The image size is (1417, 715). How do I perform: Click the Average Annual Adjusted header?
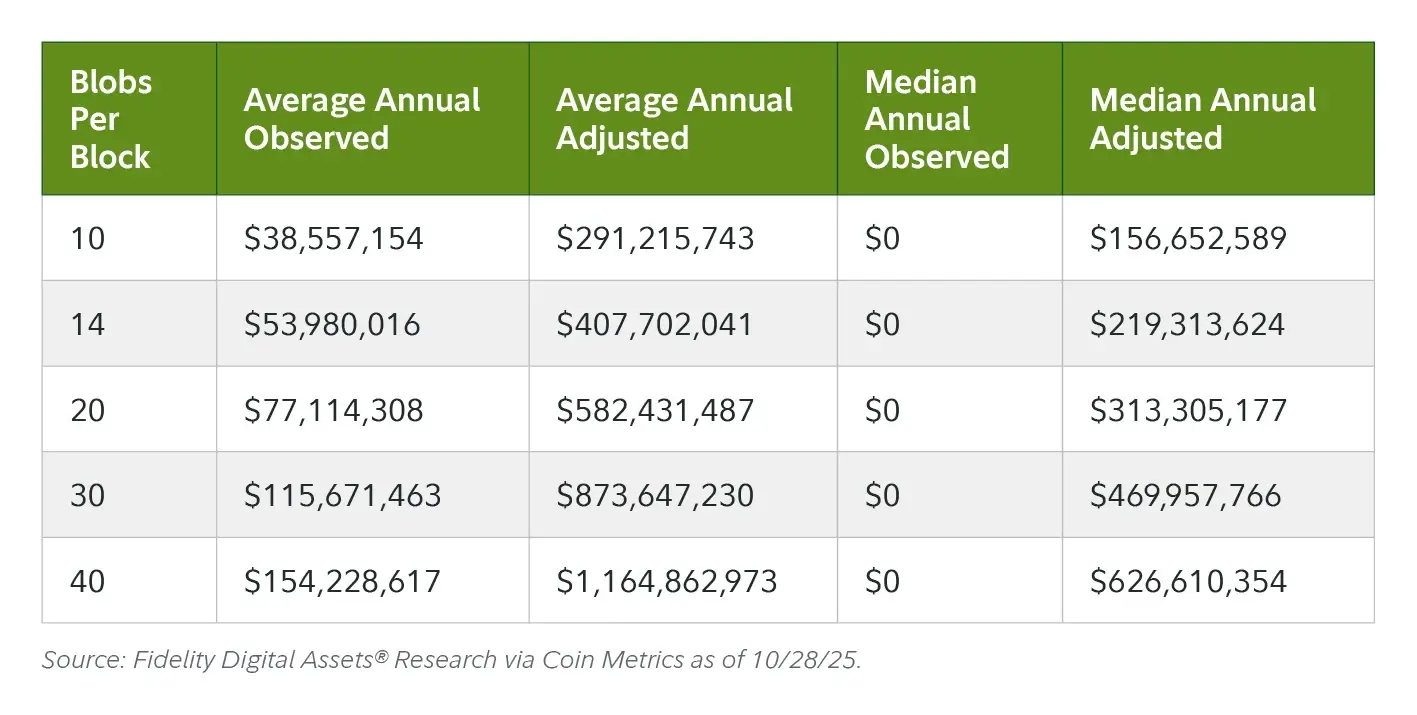(x=674, y=119)
